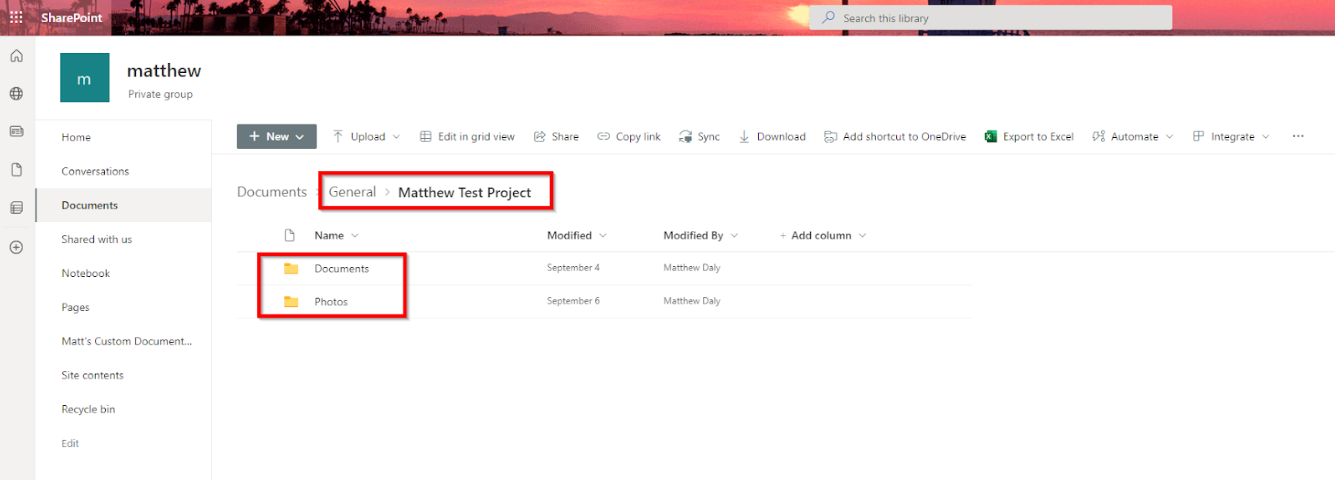
Task: Click the Documents folder icon in list
Action: coord(291,269)
